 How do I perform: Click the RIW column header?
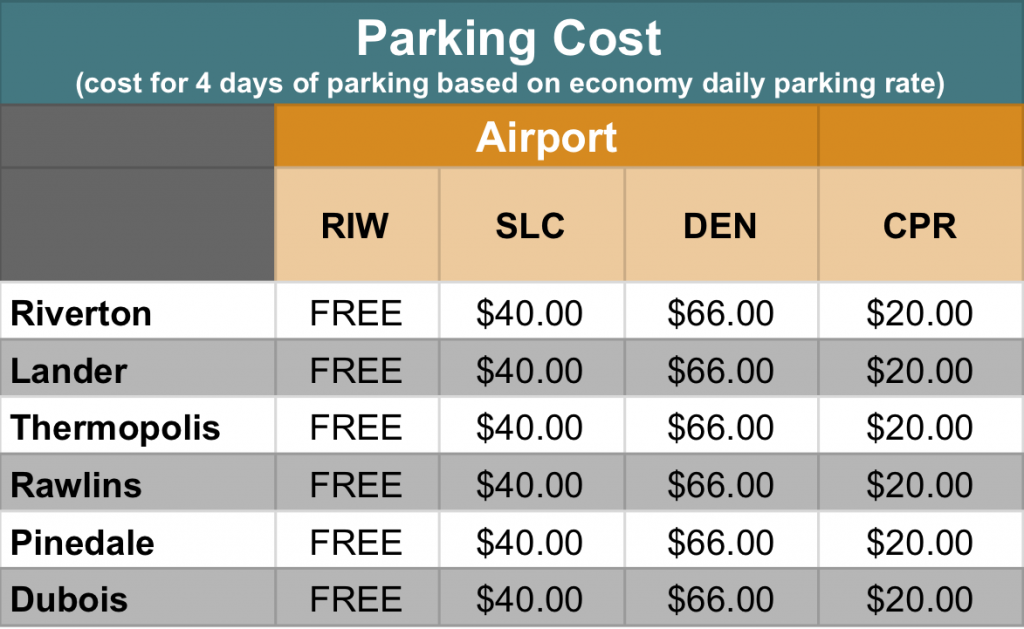[x=356, y=225]
